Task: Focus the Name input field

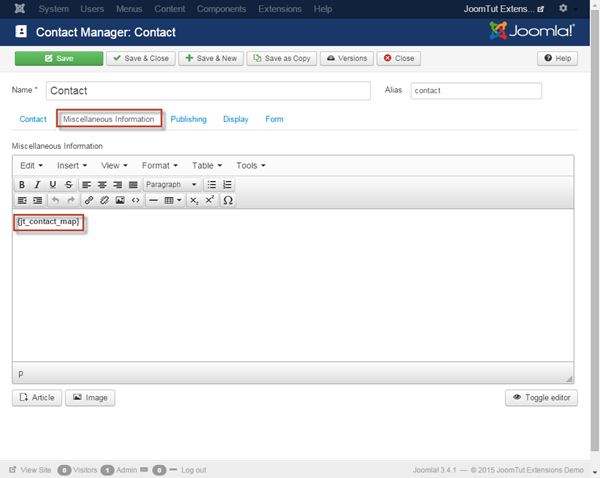Action: 208,91
